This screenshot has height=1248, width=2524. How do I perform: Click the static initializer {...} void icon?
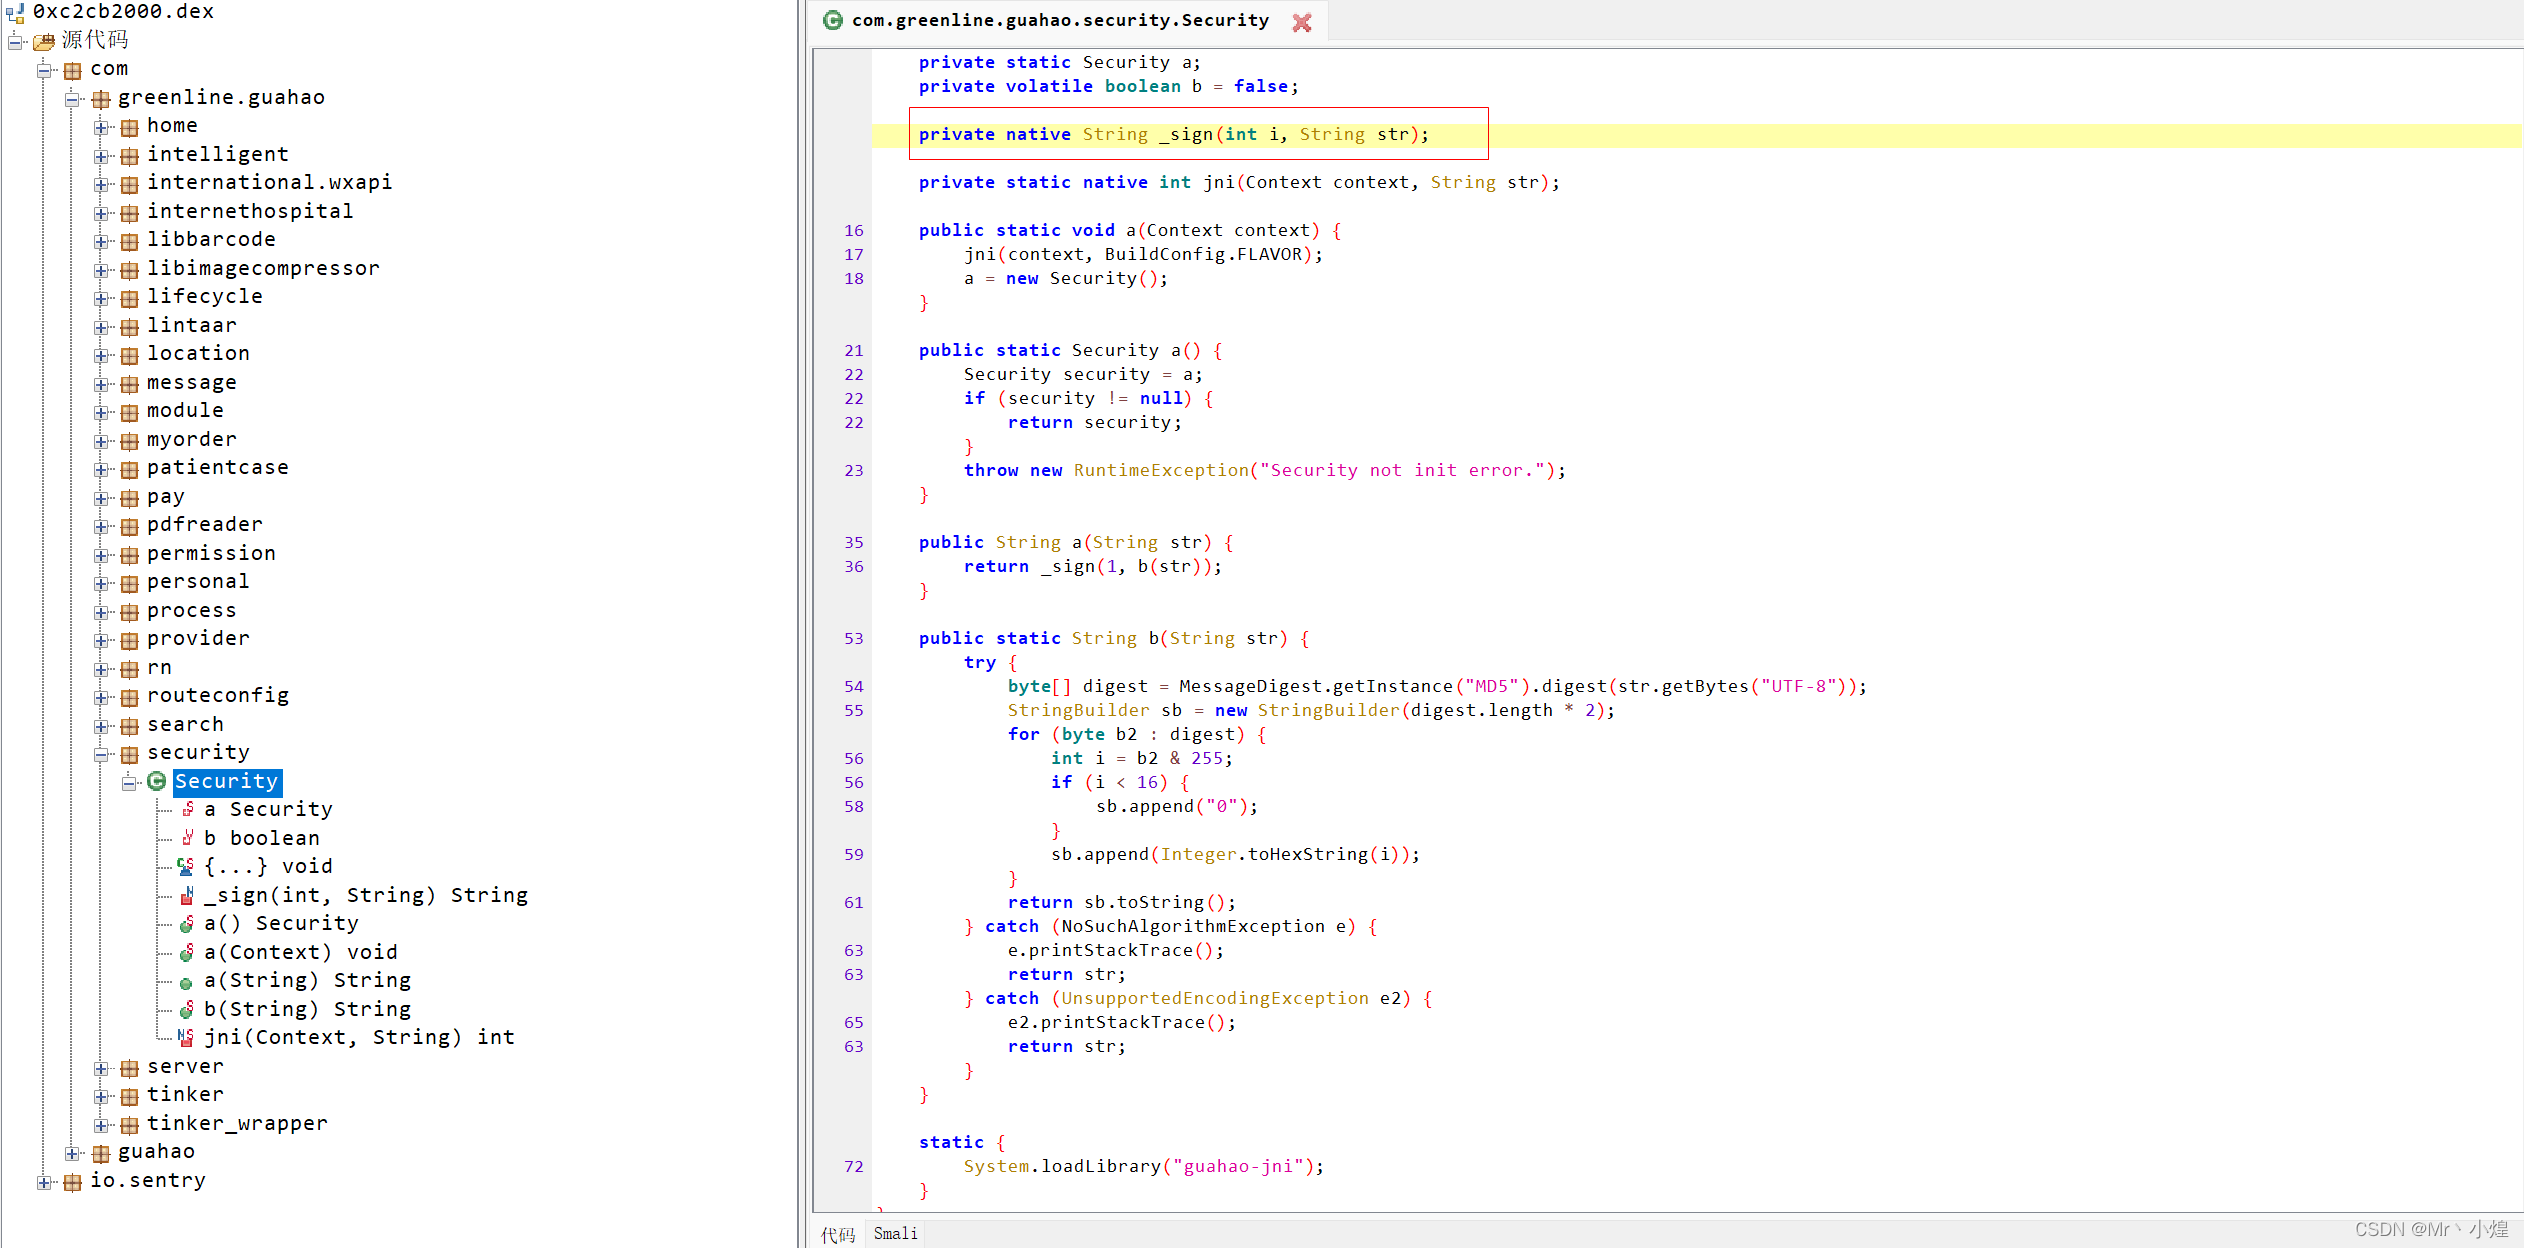(186, 866)
